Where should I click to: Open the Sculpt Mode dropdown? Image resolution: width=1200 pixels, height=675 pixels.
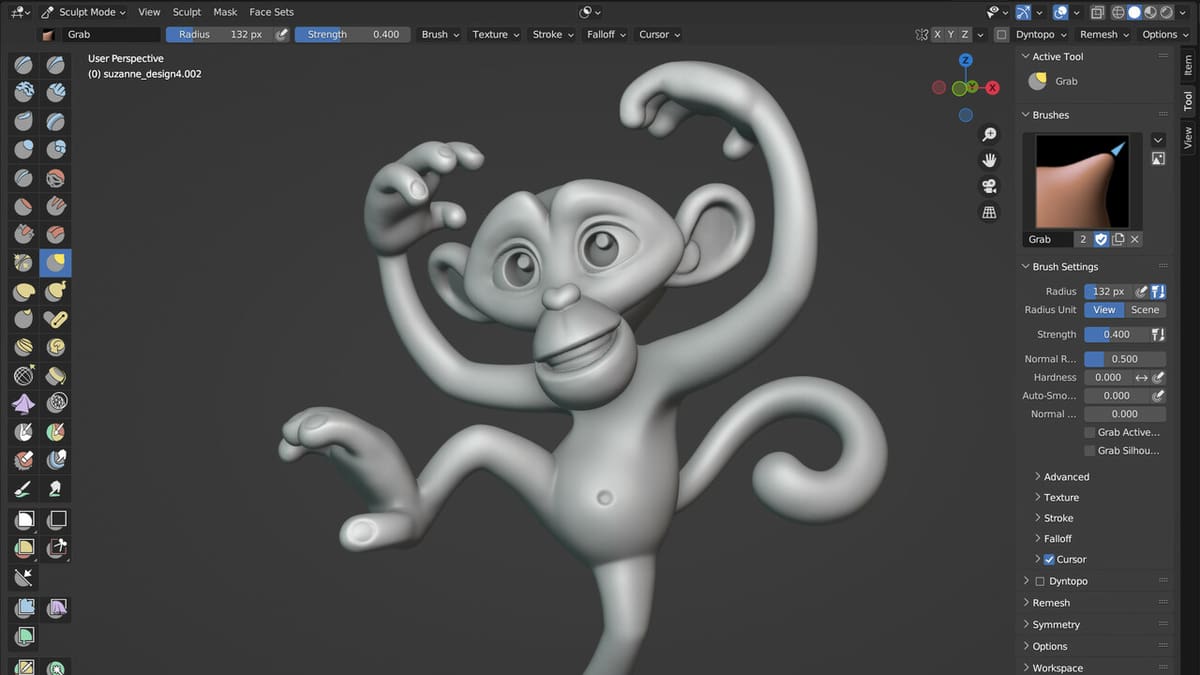point(83,12)
